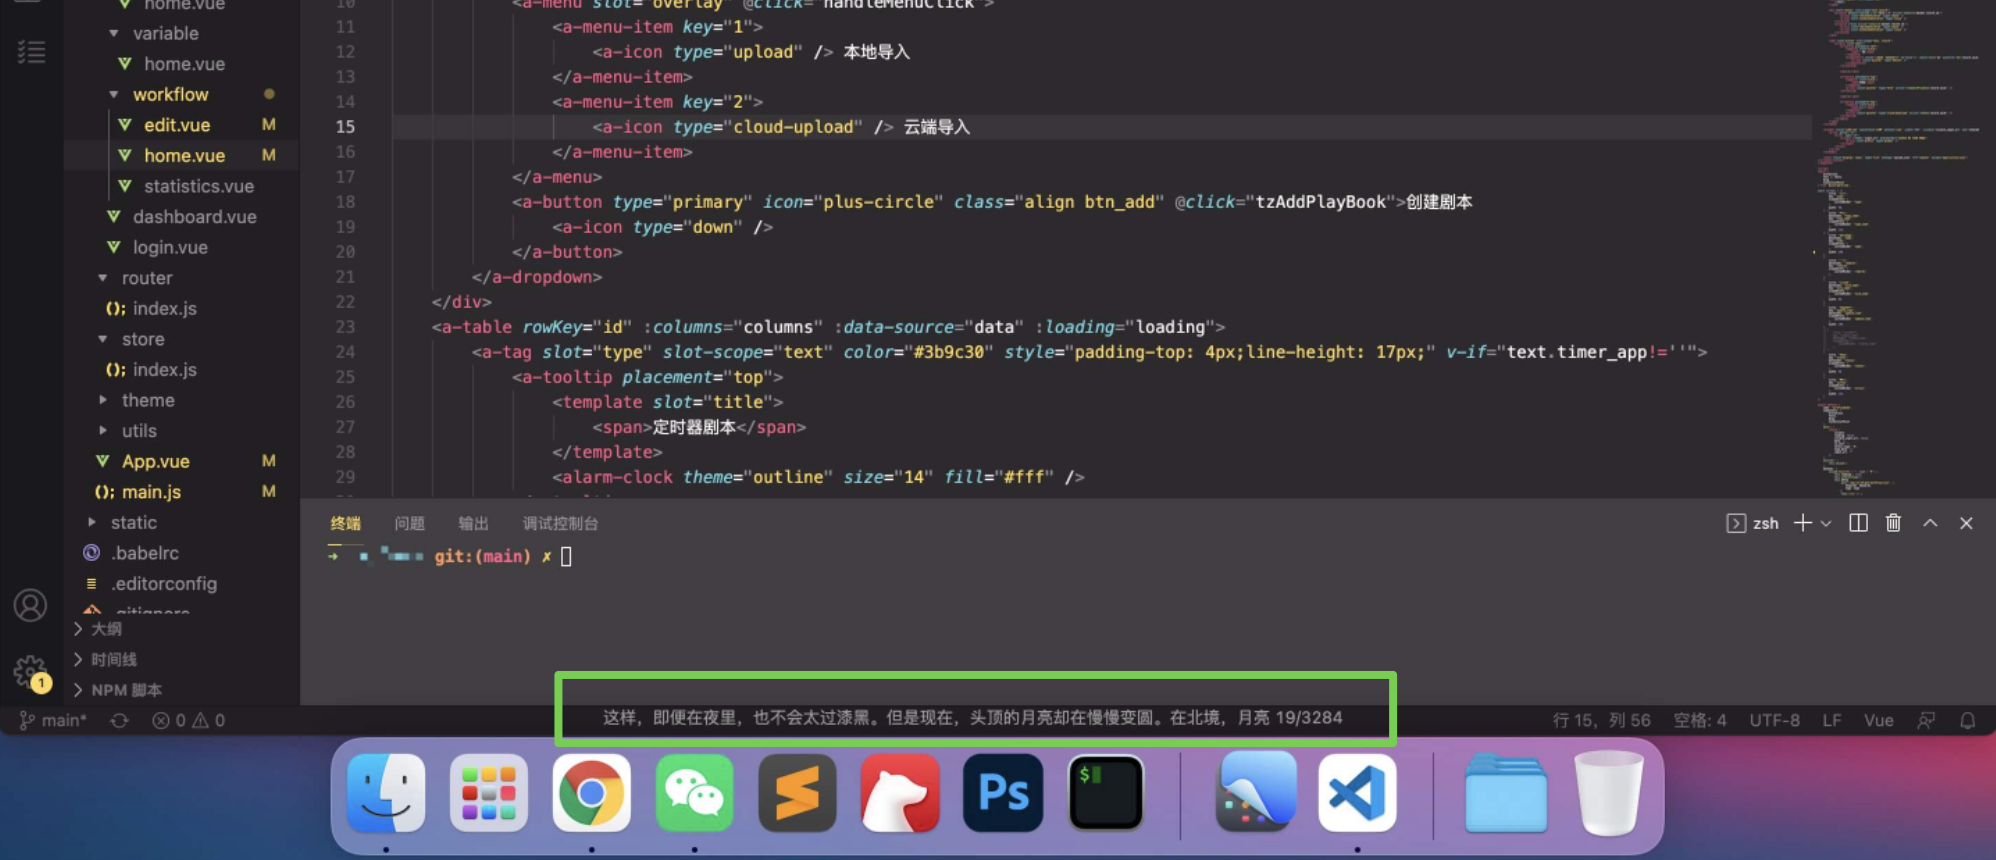Open Photoshop from the Dock
1996x860 pixels.
click(x=1003, y=794)
